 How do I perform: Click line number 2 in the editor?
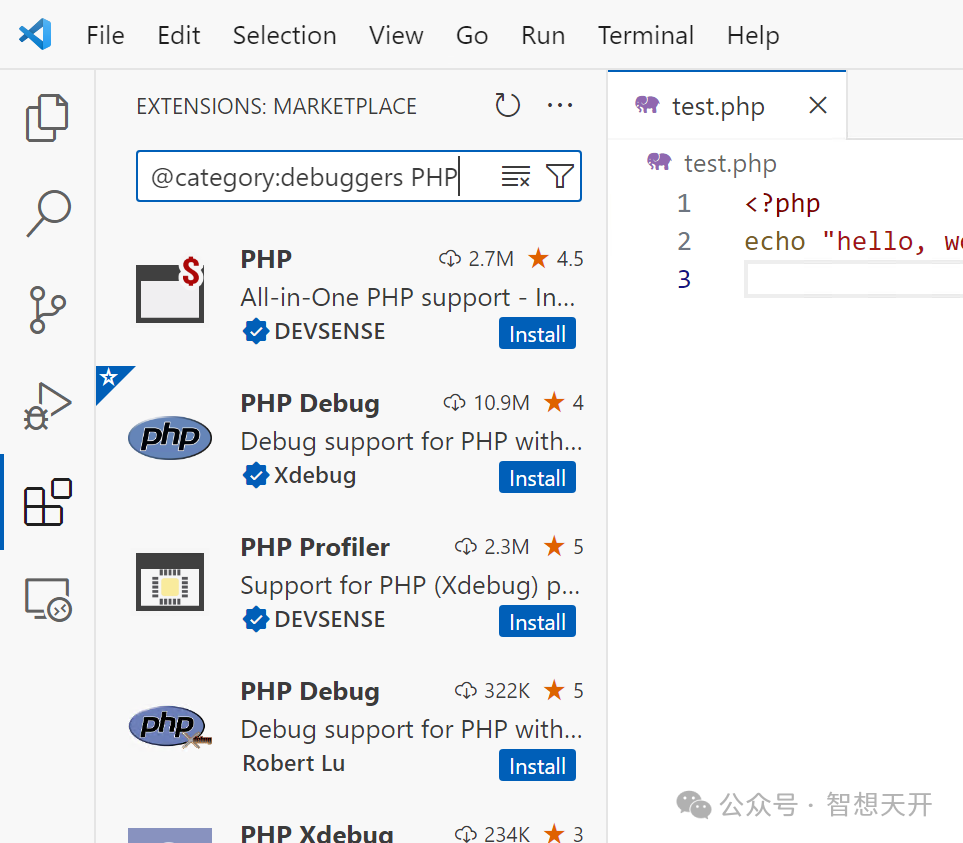[x=684, y=241]
